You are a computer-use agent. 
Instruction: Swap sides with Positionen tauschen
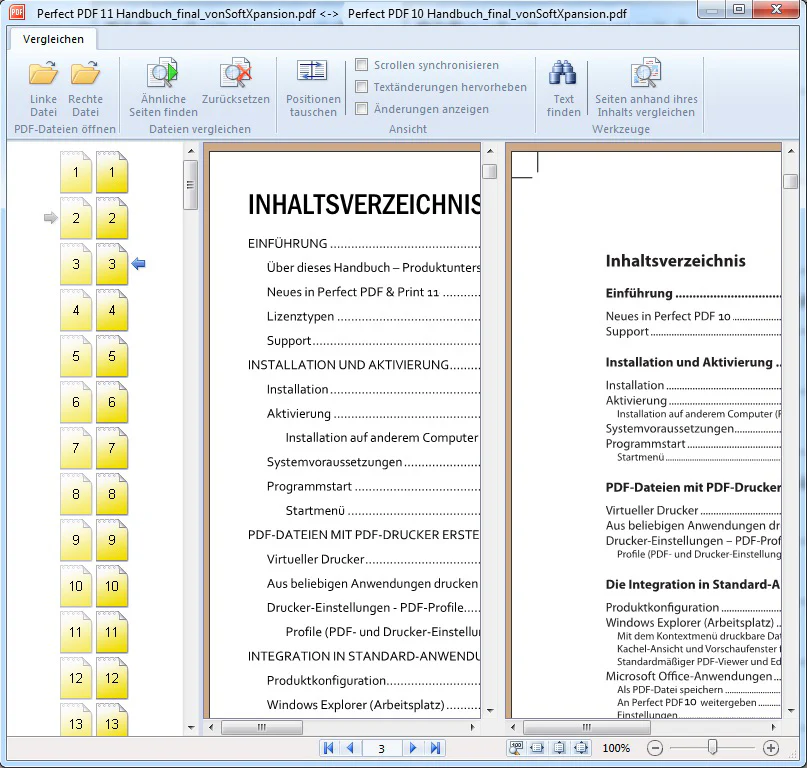click(x=312, y=72)
